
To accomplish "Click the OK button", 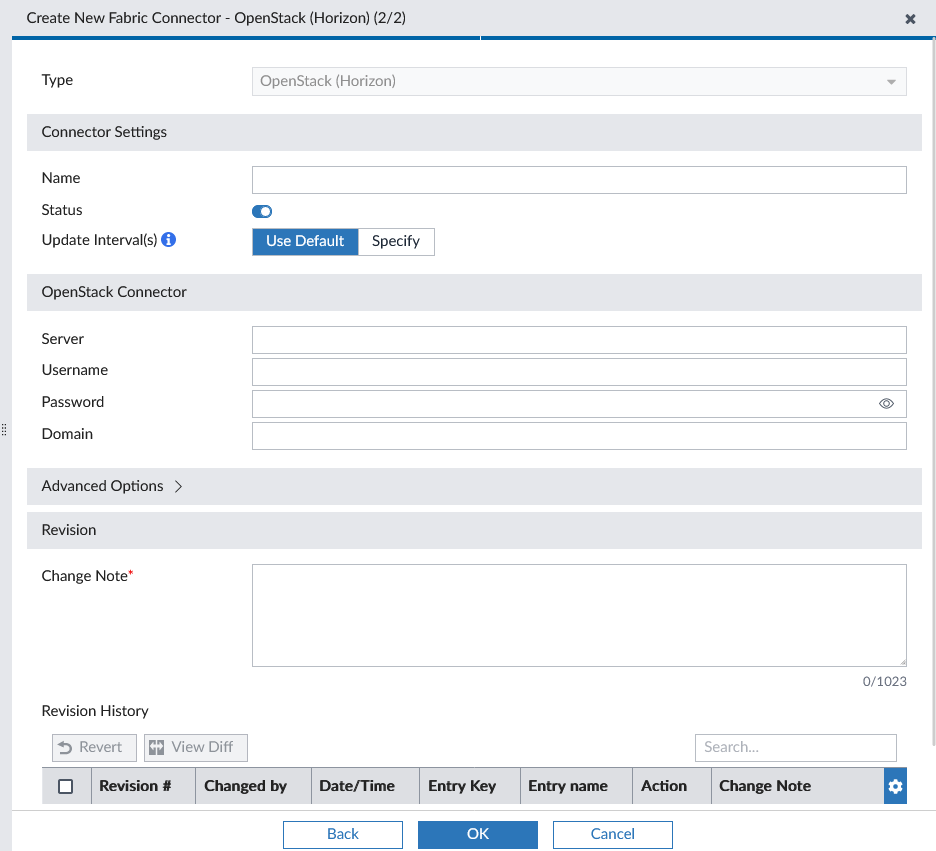I will (477, 834).
